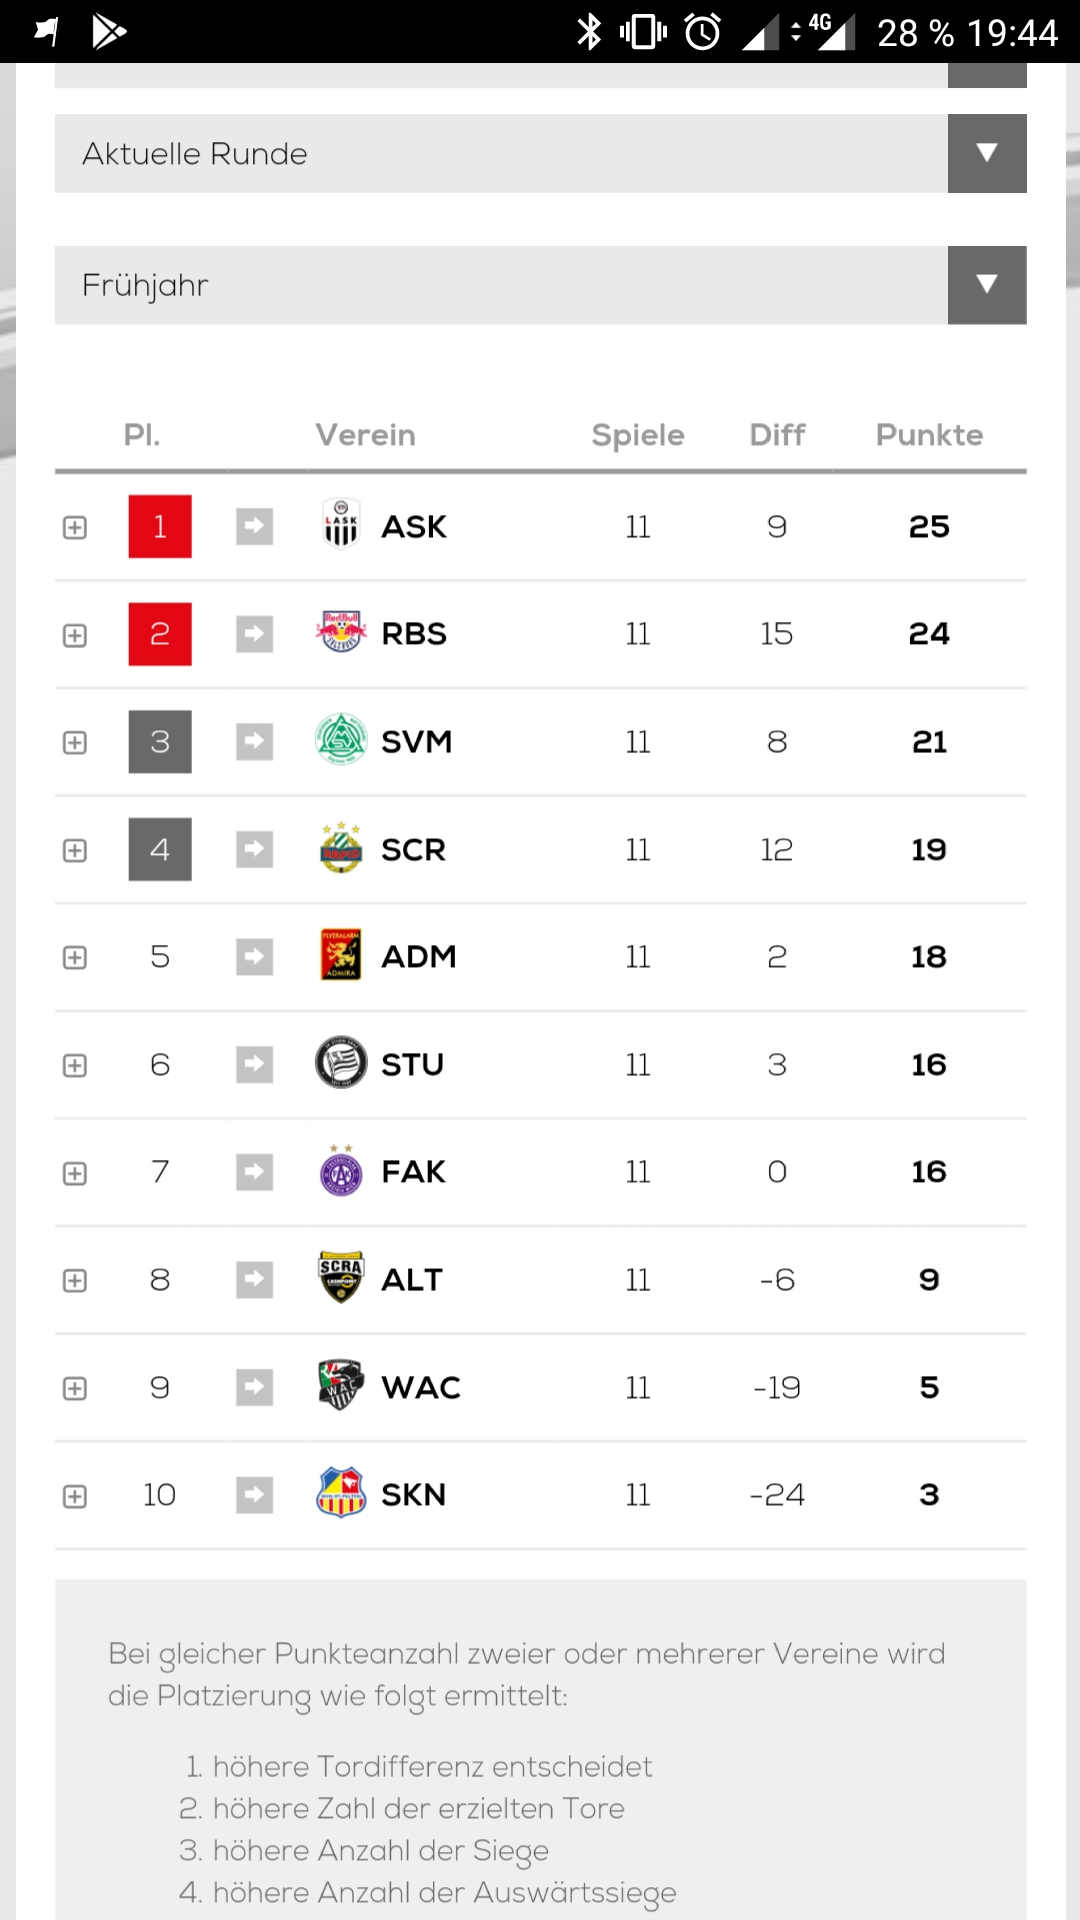Tap the Red Bull Salzburg crest

pyautogui.click(x=341, y=633)
